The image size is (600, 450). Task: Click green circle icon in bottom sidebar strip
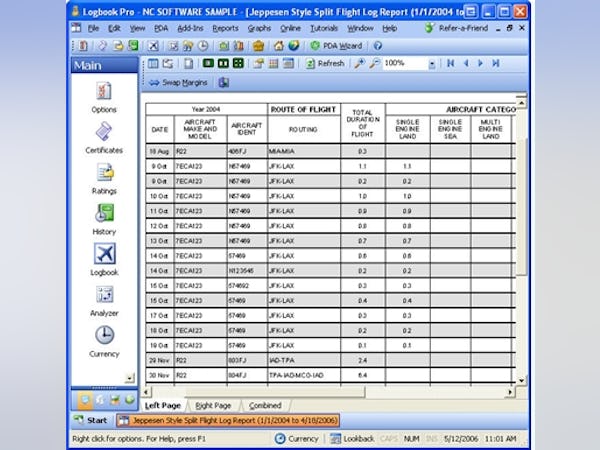tap(130, 400)
